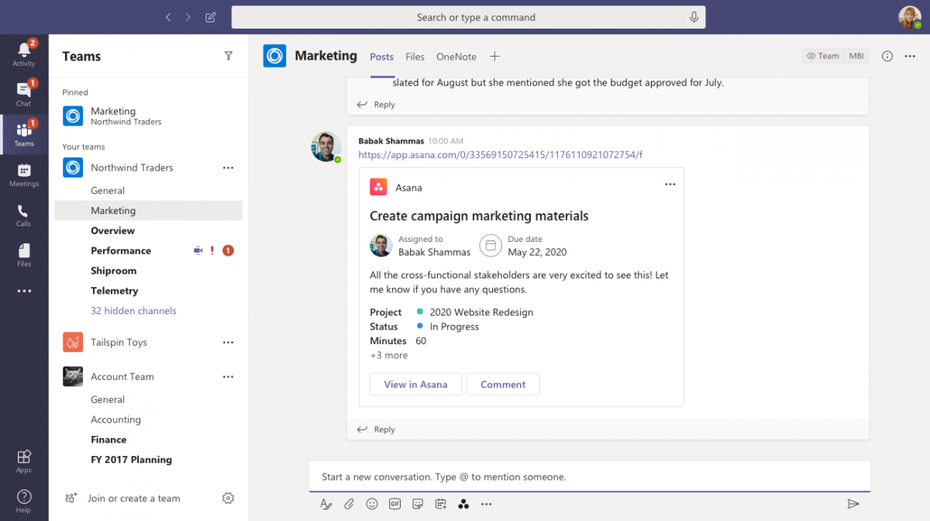Show more apps ellipsis in sidebar
930x521 pixels.
click(x=24, y=291)
